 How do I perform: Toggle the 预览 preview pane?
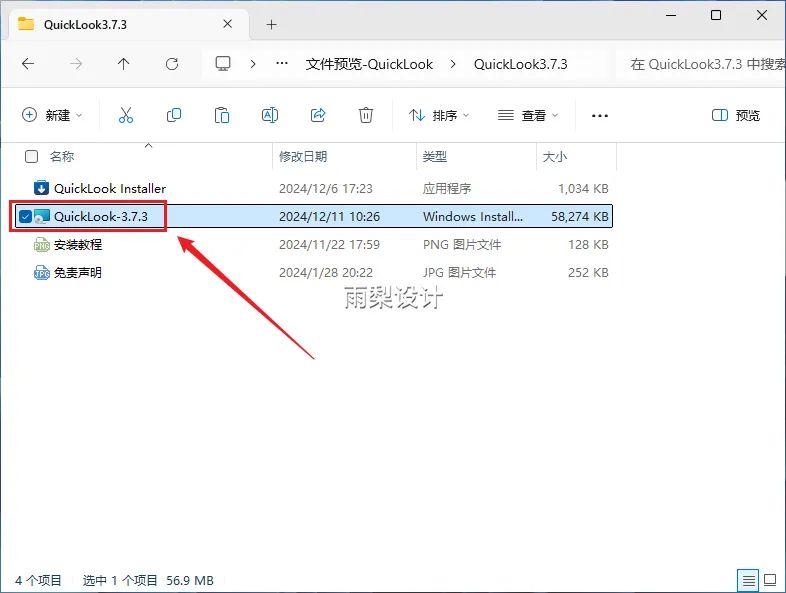[736, 115]
